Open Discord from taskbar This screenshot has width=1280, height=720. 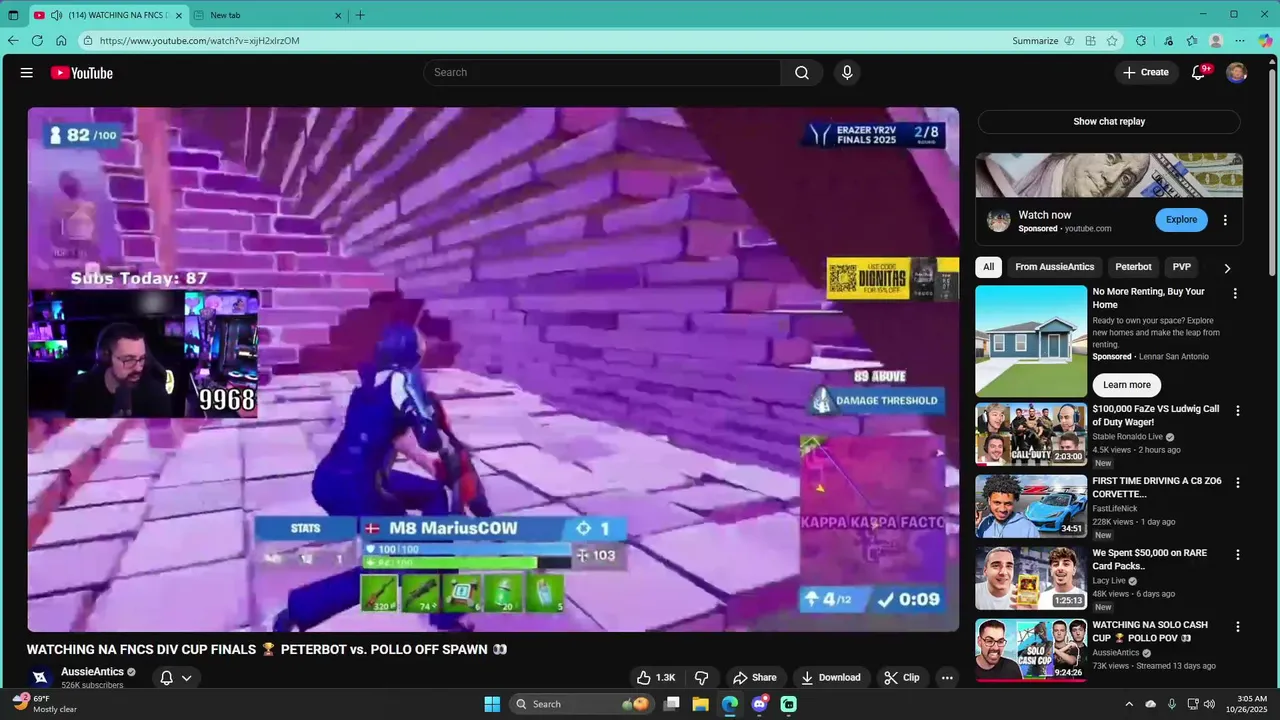click(760, 704)
